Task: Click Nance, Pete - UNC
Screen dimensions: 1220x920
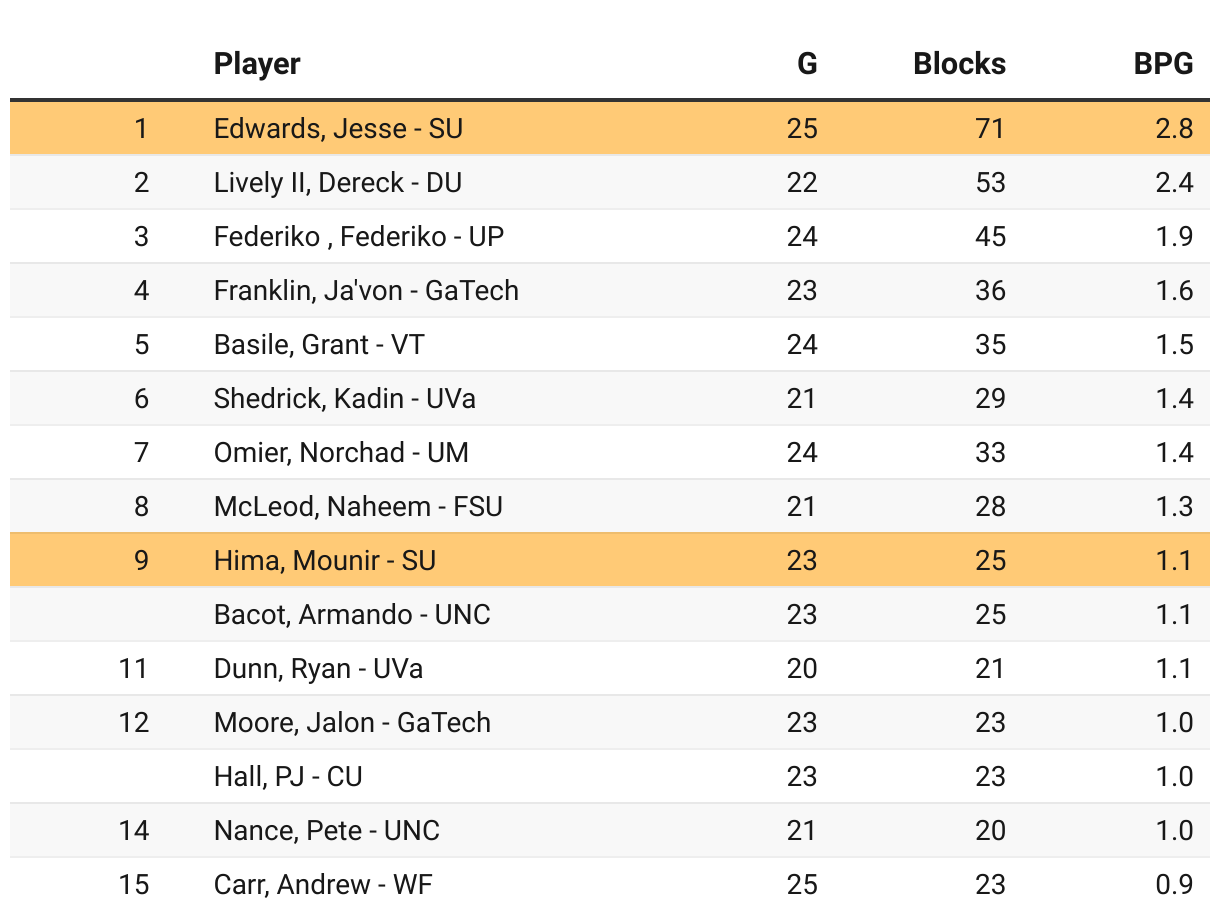Action: [326, 830]
